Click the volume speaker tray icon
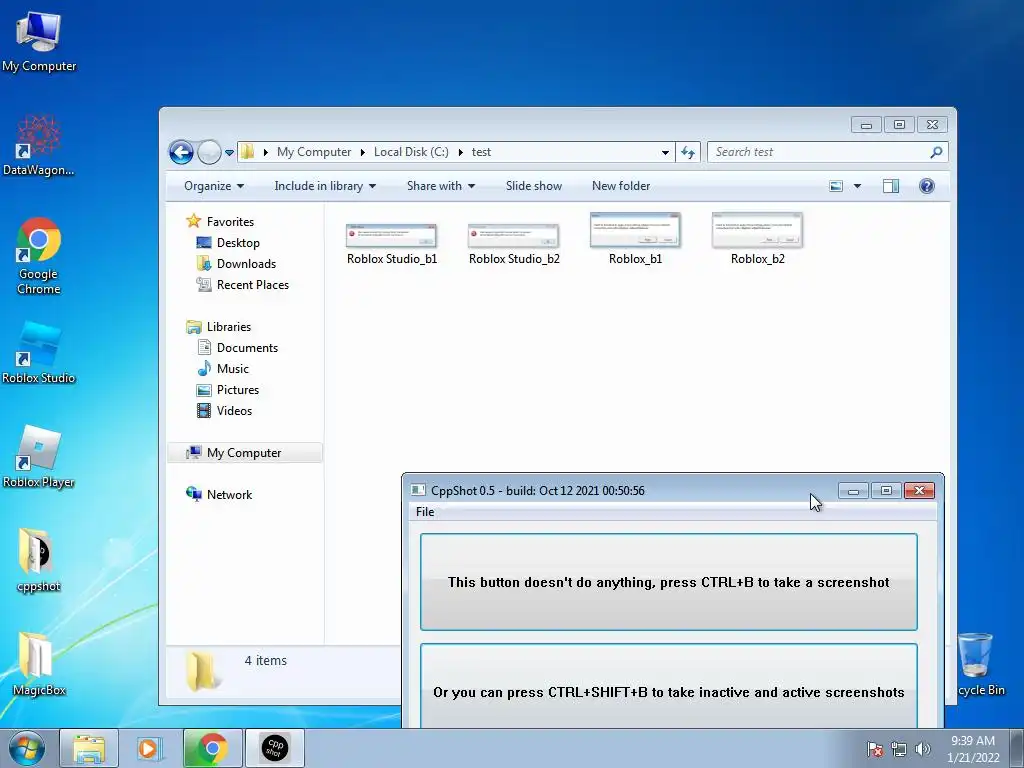This screenshot has width=1024, height=768. click(x=922, y=749)
